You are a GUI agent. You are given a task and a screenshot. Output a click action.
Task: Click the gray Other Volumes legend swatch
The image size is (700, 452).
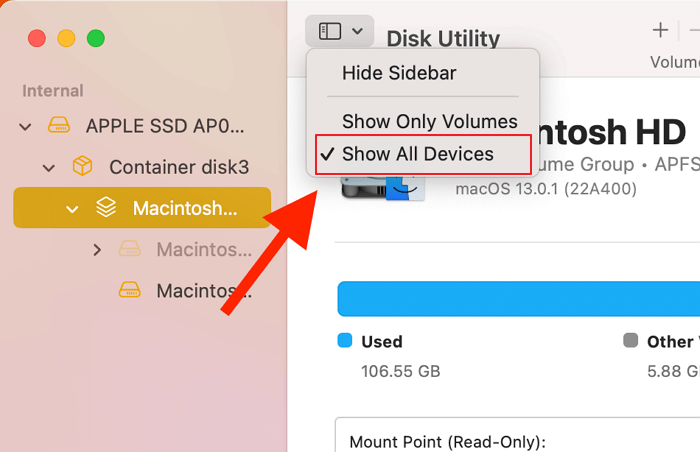pos(630,341)
